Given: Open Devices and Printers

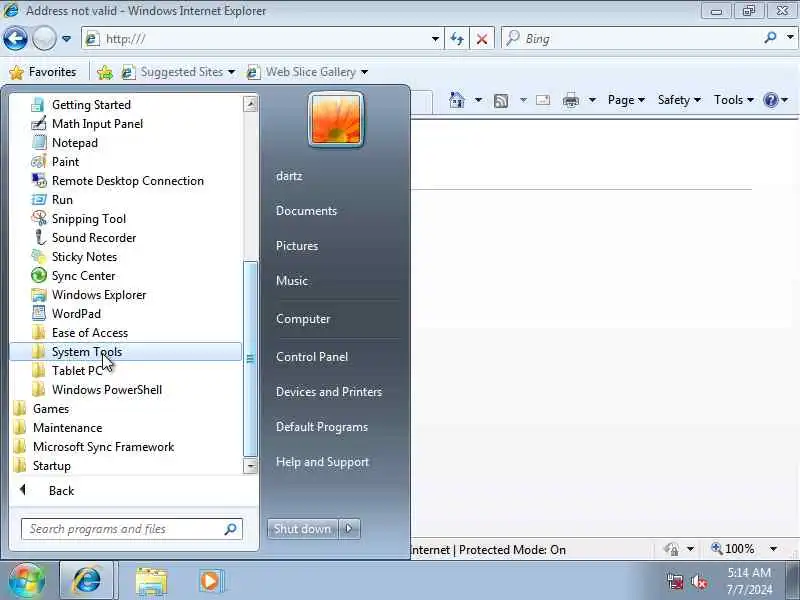Looking at the screenshot, I should click(x=329, y=392).
